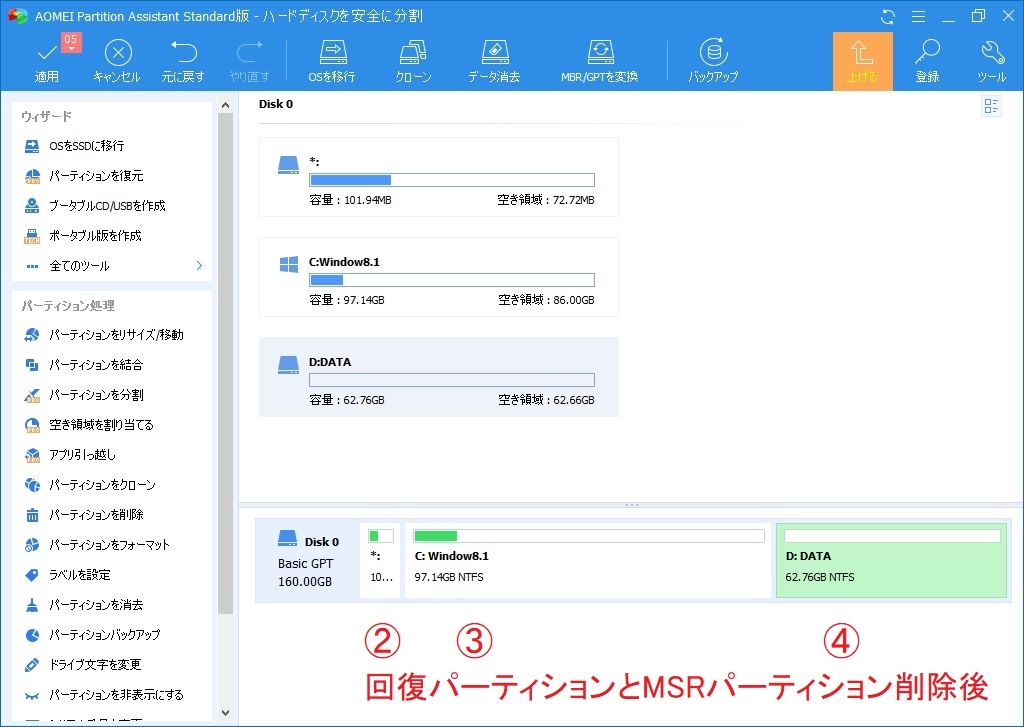Viewport: 1024px width, 727px height.
Task: Click the 元に戻す (Undo) arrow icon
Action: [183, 52]
